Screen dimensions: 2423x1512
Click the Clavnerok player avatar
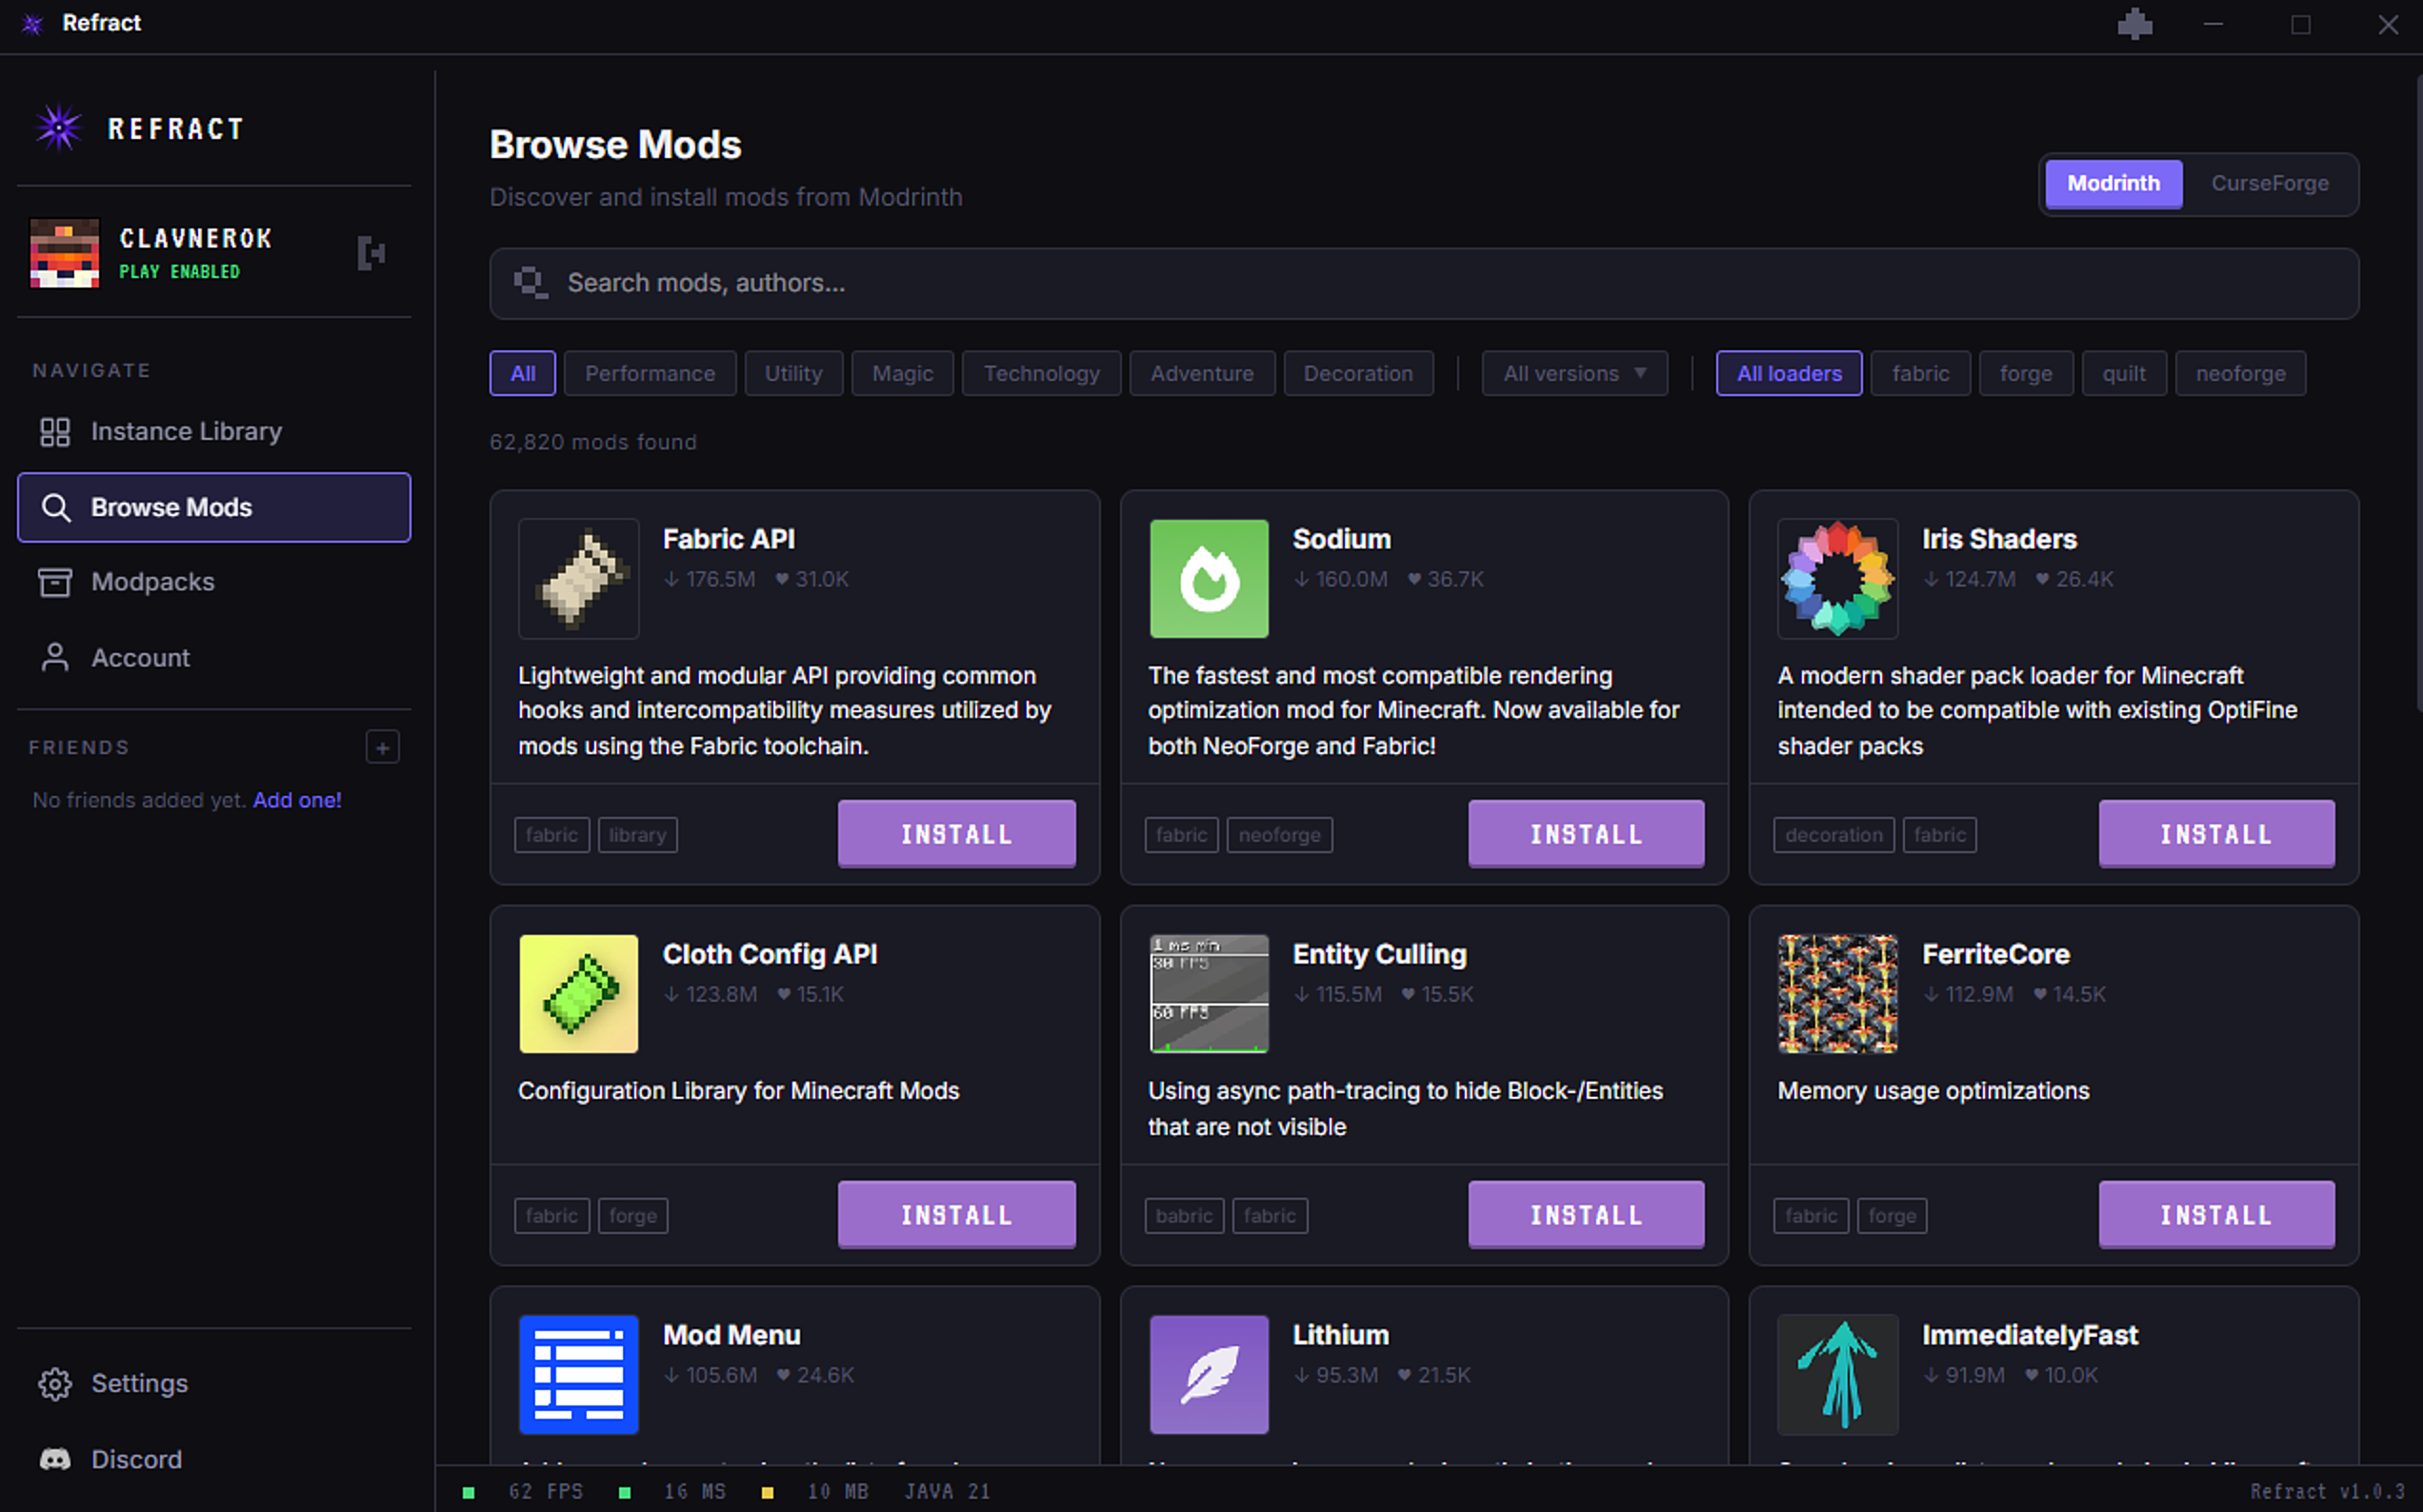point(65,253)
